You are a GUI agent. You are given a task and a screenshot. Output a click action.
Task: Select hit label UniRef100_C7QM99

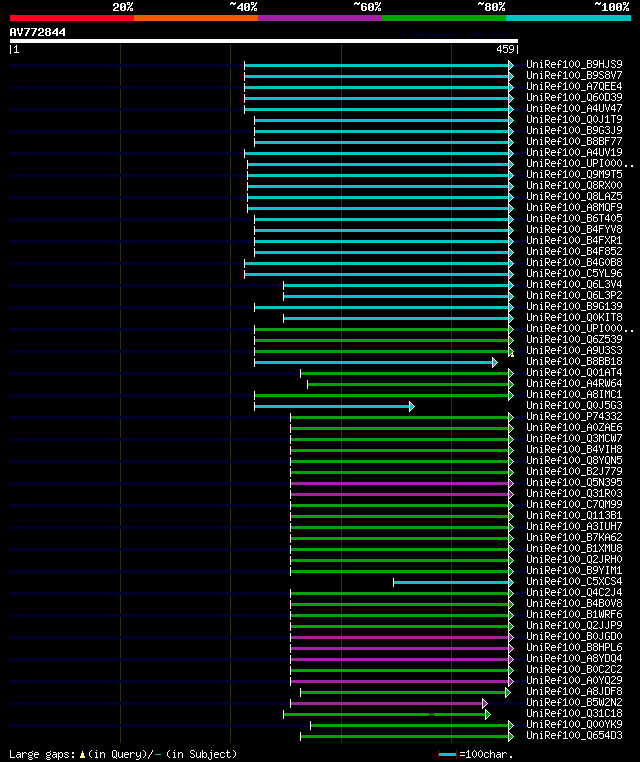click(x=574, y=504)
